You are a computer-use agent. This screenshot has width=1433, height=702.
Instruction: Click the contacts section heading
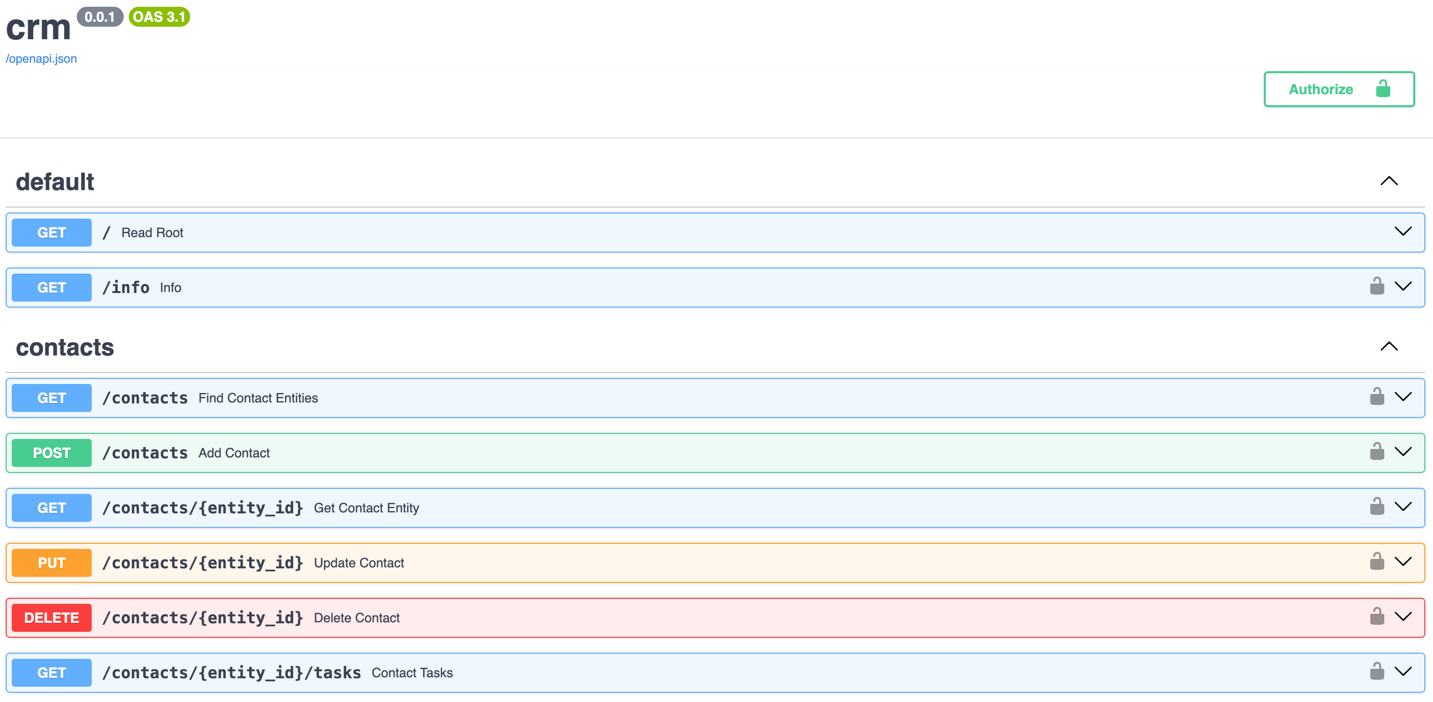click(65, 347)
